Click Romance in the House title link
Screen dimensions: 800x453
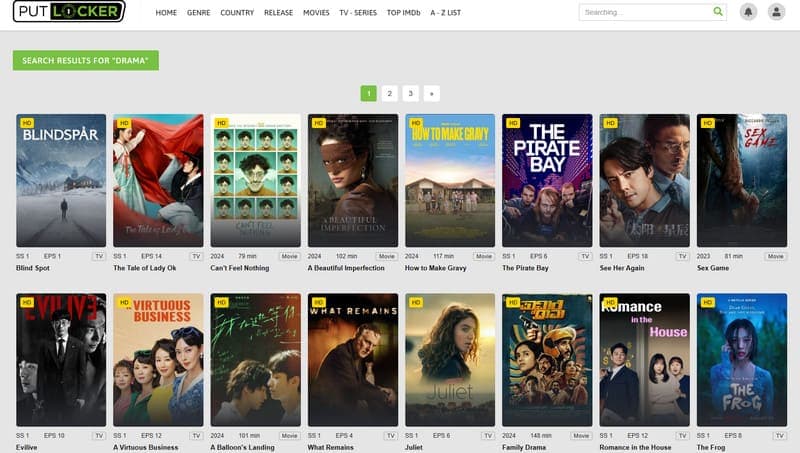pyautogui.click(x=635, y=447)
